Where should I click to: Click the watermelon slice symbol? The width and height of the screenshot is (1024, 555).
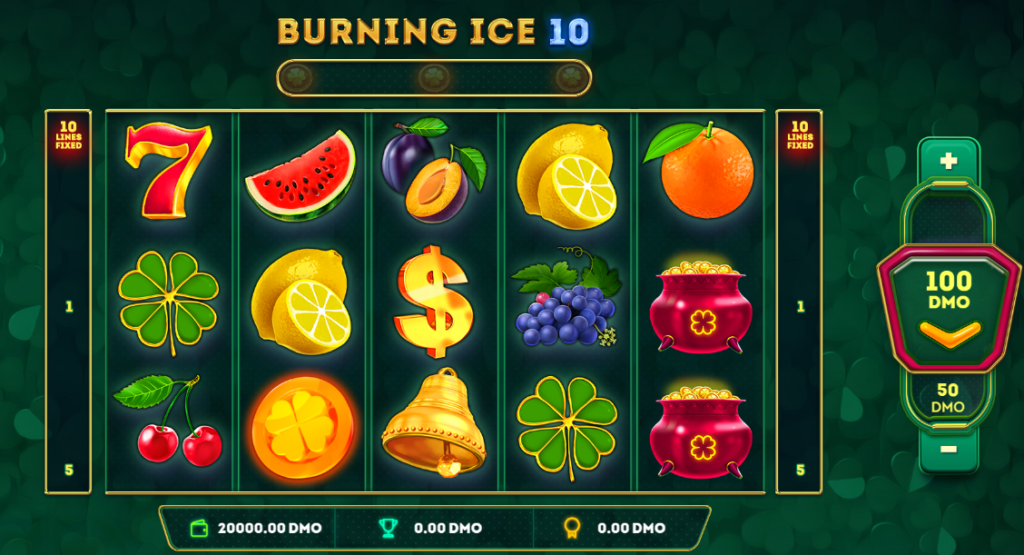[x=300, y=175]
